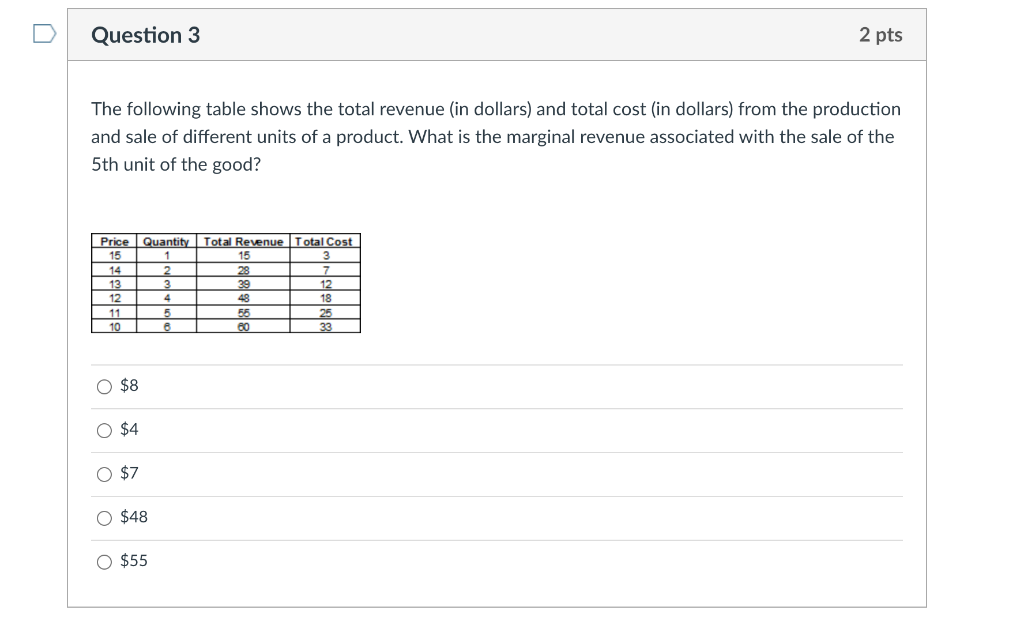1024x625 pixels.
Task: Click the question prompt paragraph text
Action: 496,136
